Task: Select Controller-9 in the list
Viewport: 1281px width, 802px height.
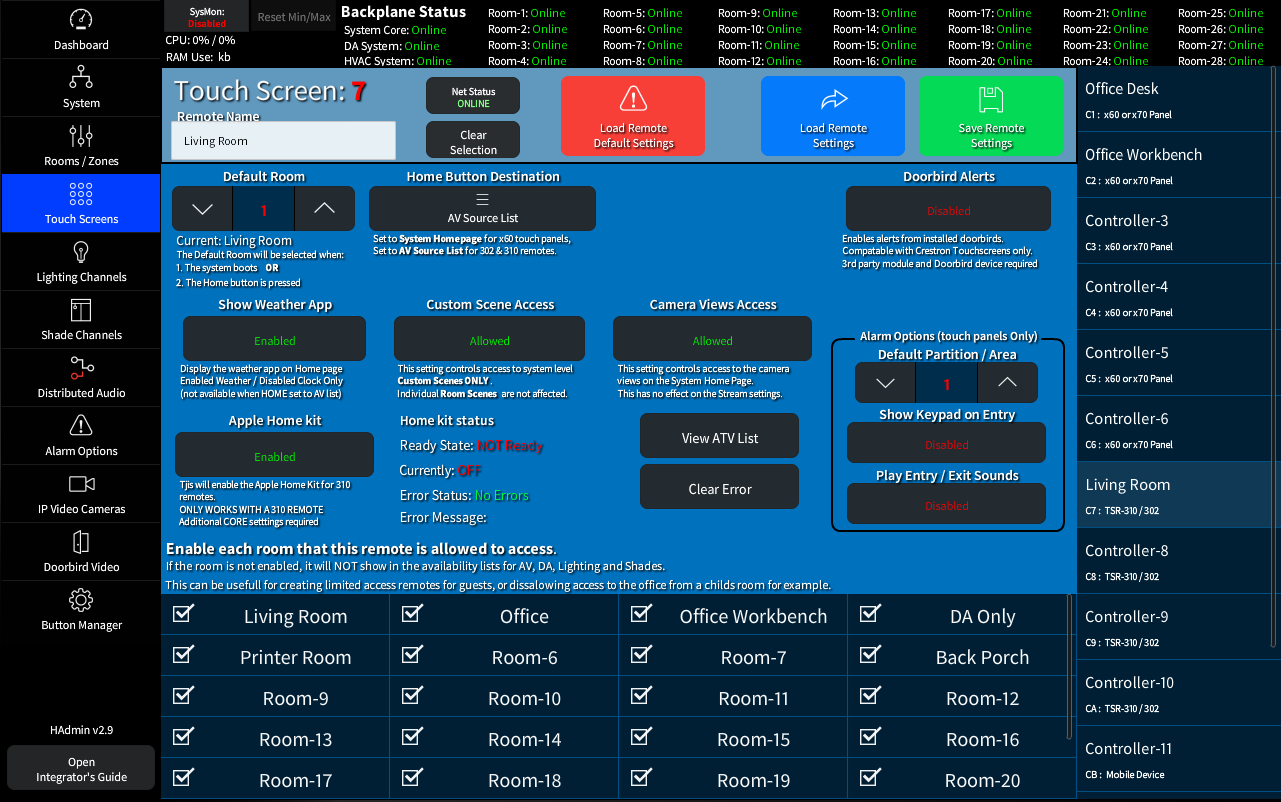Action: (x=1173, y=627)
